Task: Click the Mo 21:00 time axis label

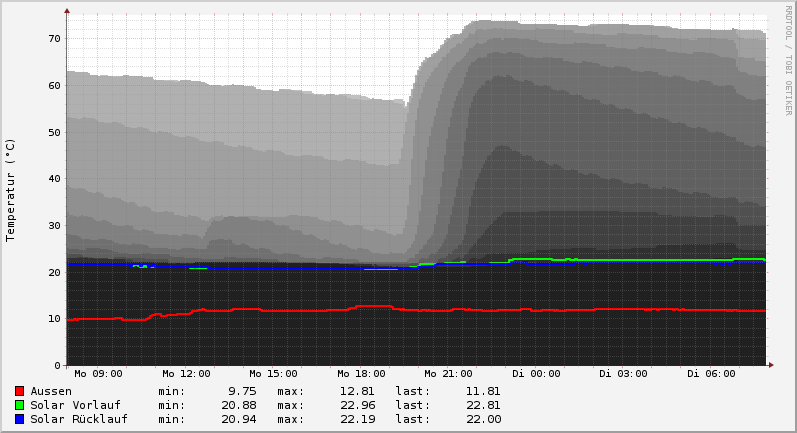Action: pos(448,374)
